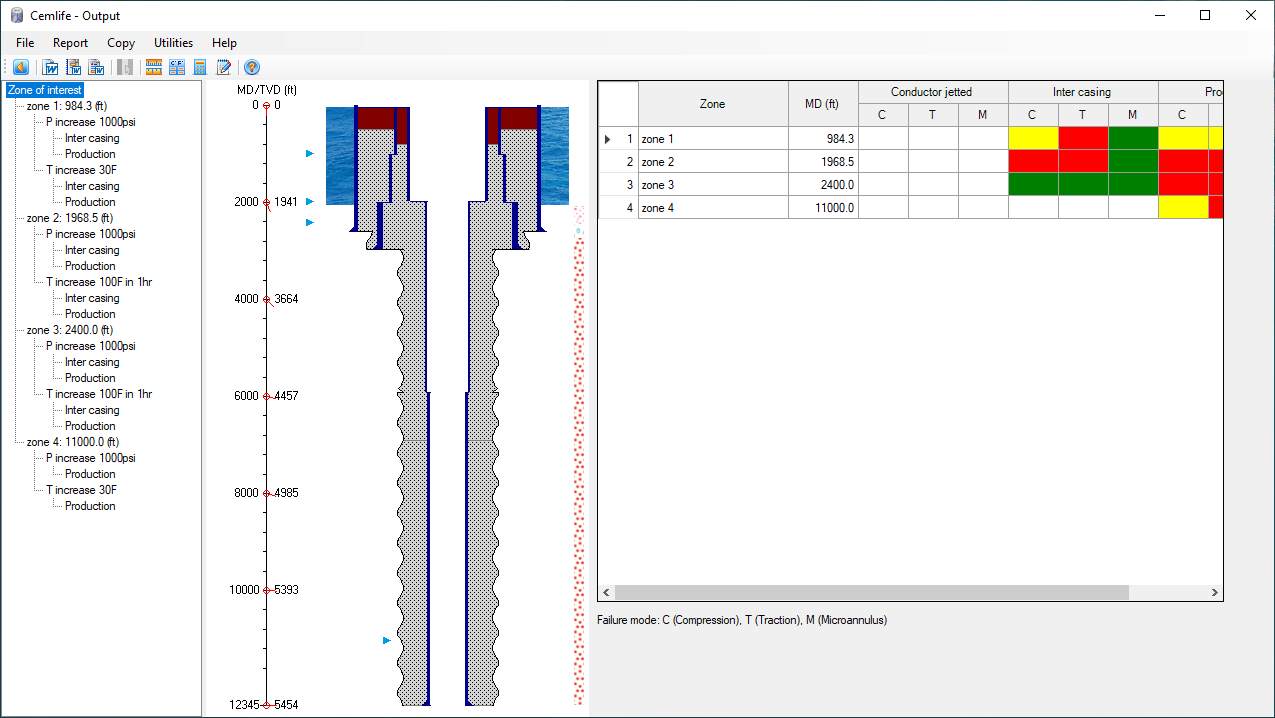Open the File menu
Image resolution: width=1275 pixels, height=718 pixels.
(25, 43)
